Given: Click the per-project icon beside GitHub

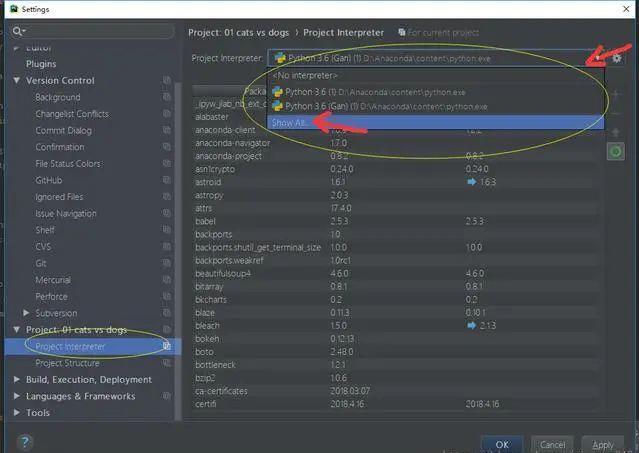Looking at the screenshot, I should click(167, 180).
